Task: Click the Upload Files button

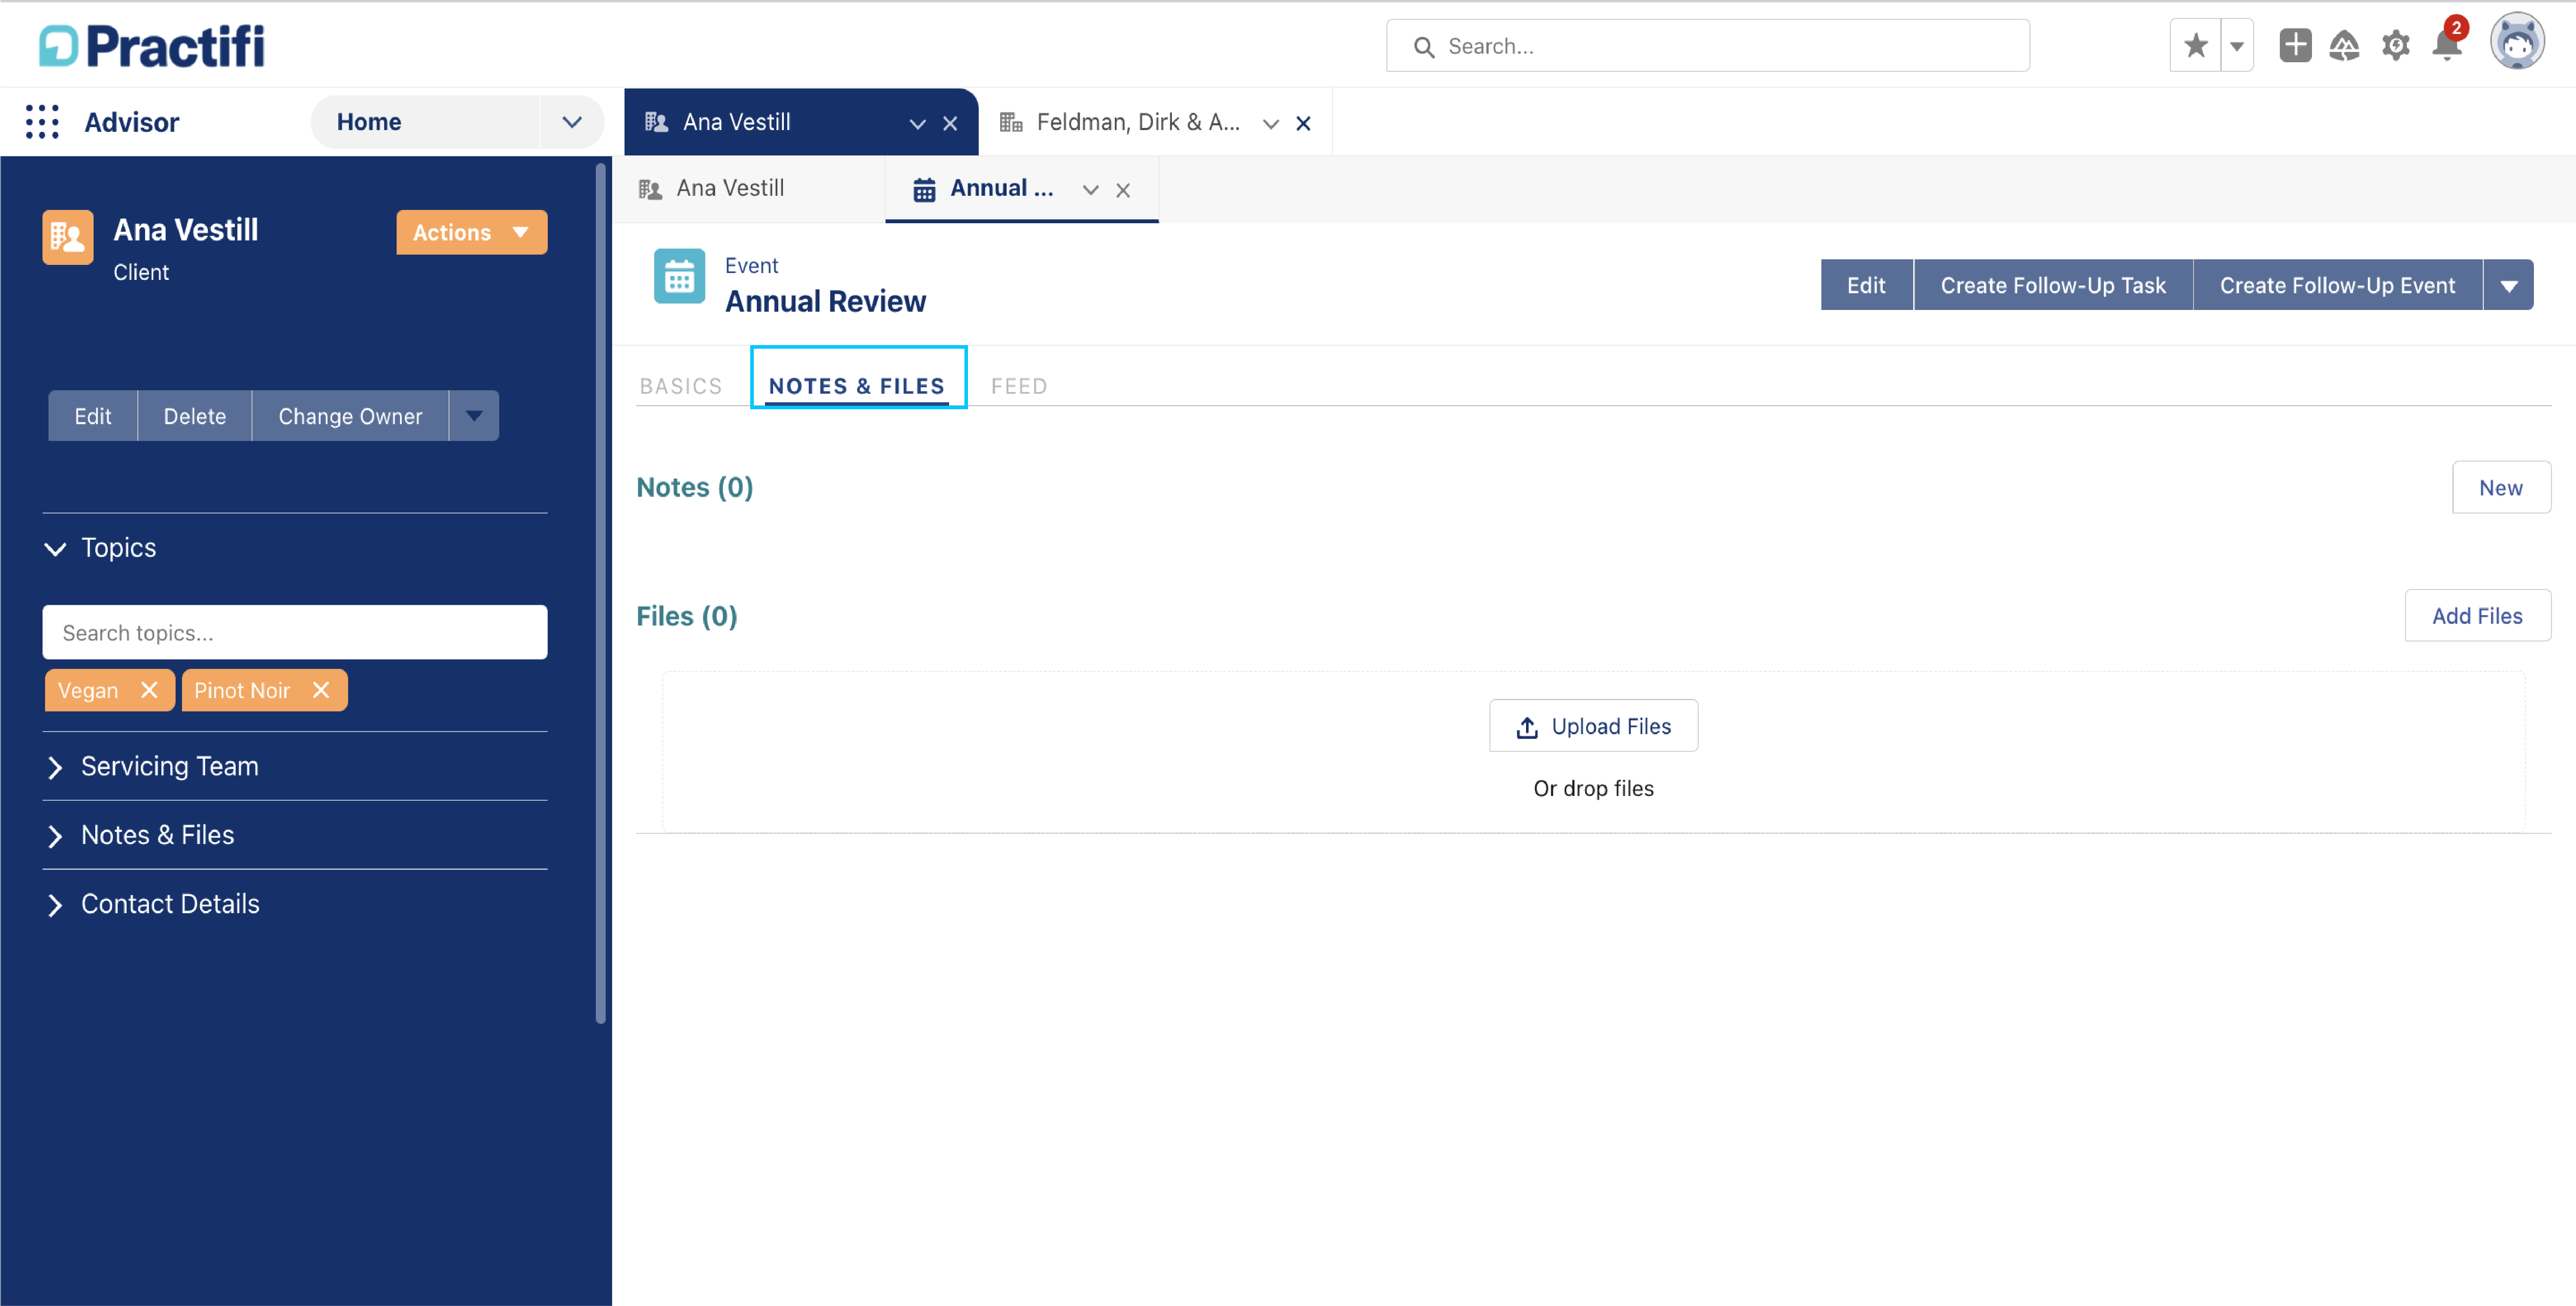Action: click(1593, 726)
